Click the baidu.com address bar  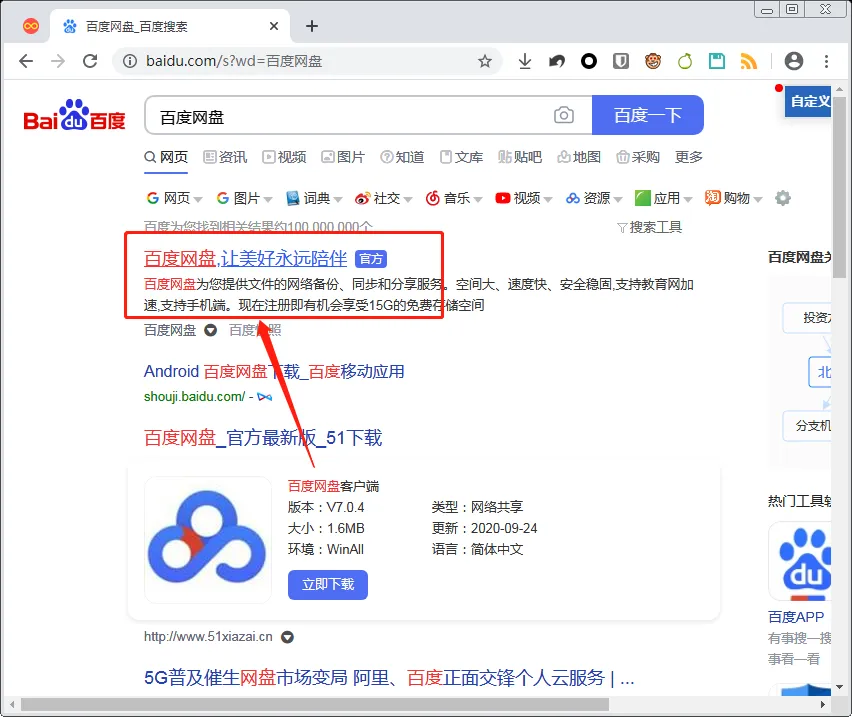307,61
